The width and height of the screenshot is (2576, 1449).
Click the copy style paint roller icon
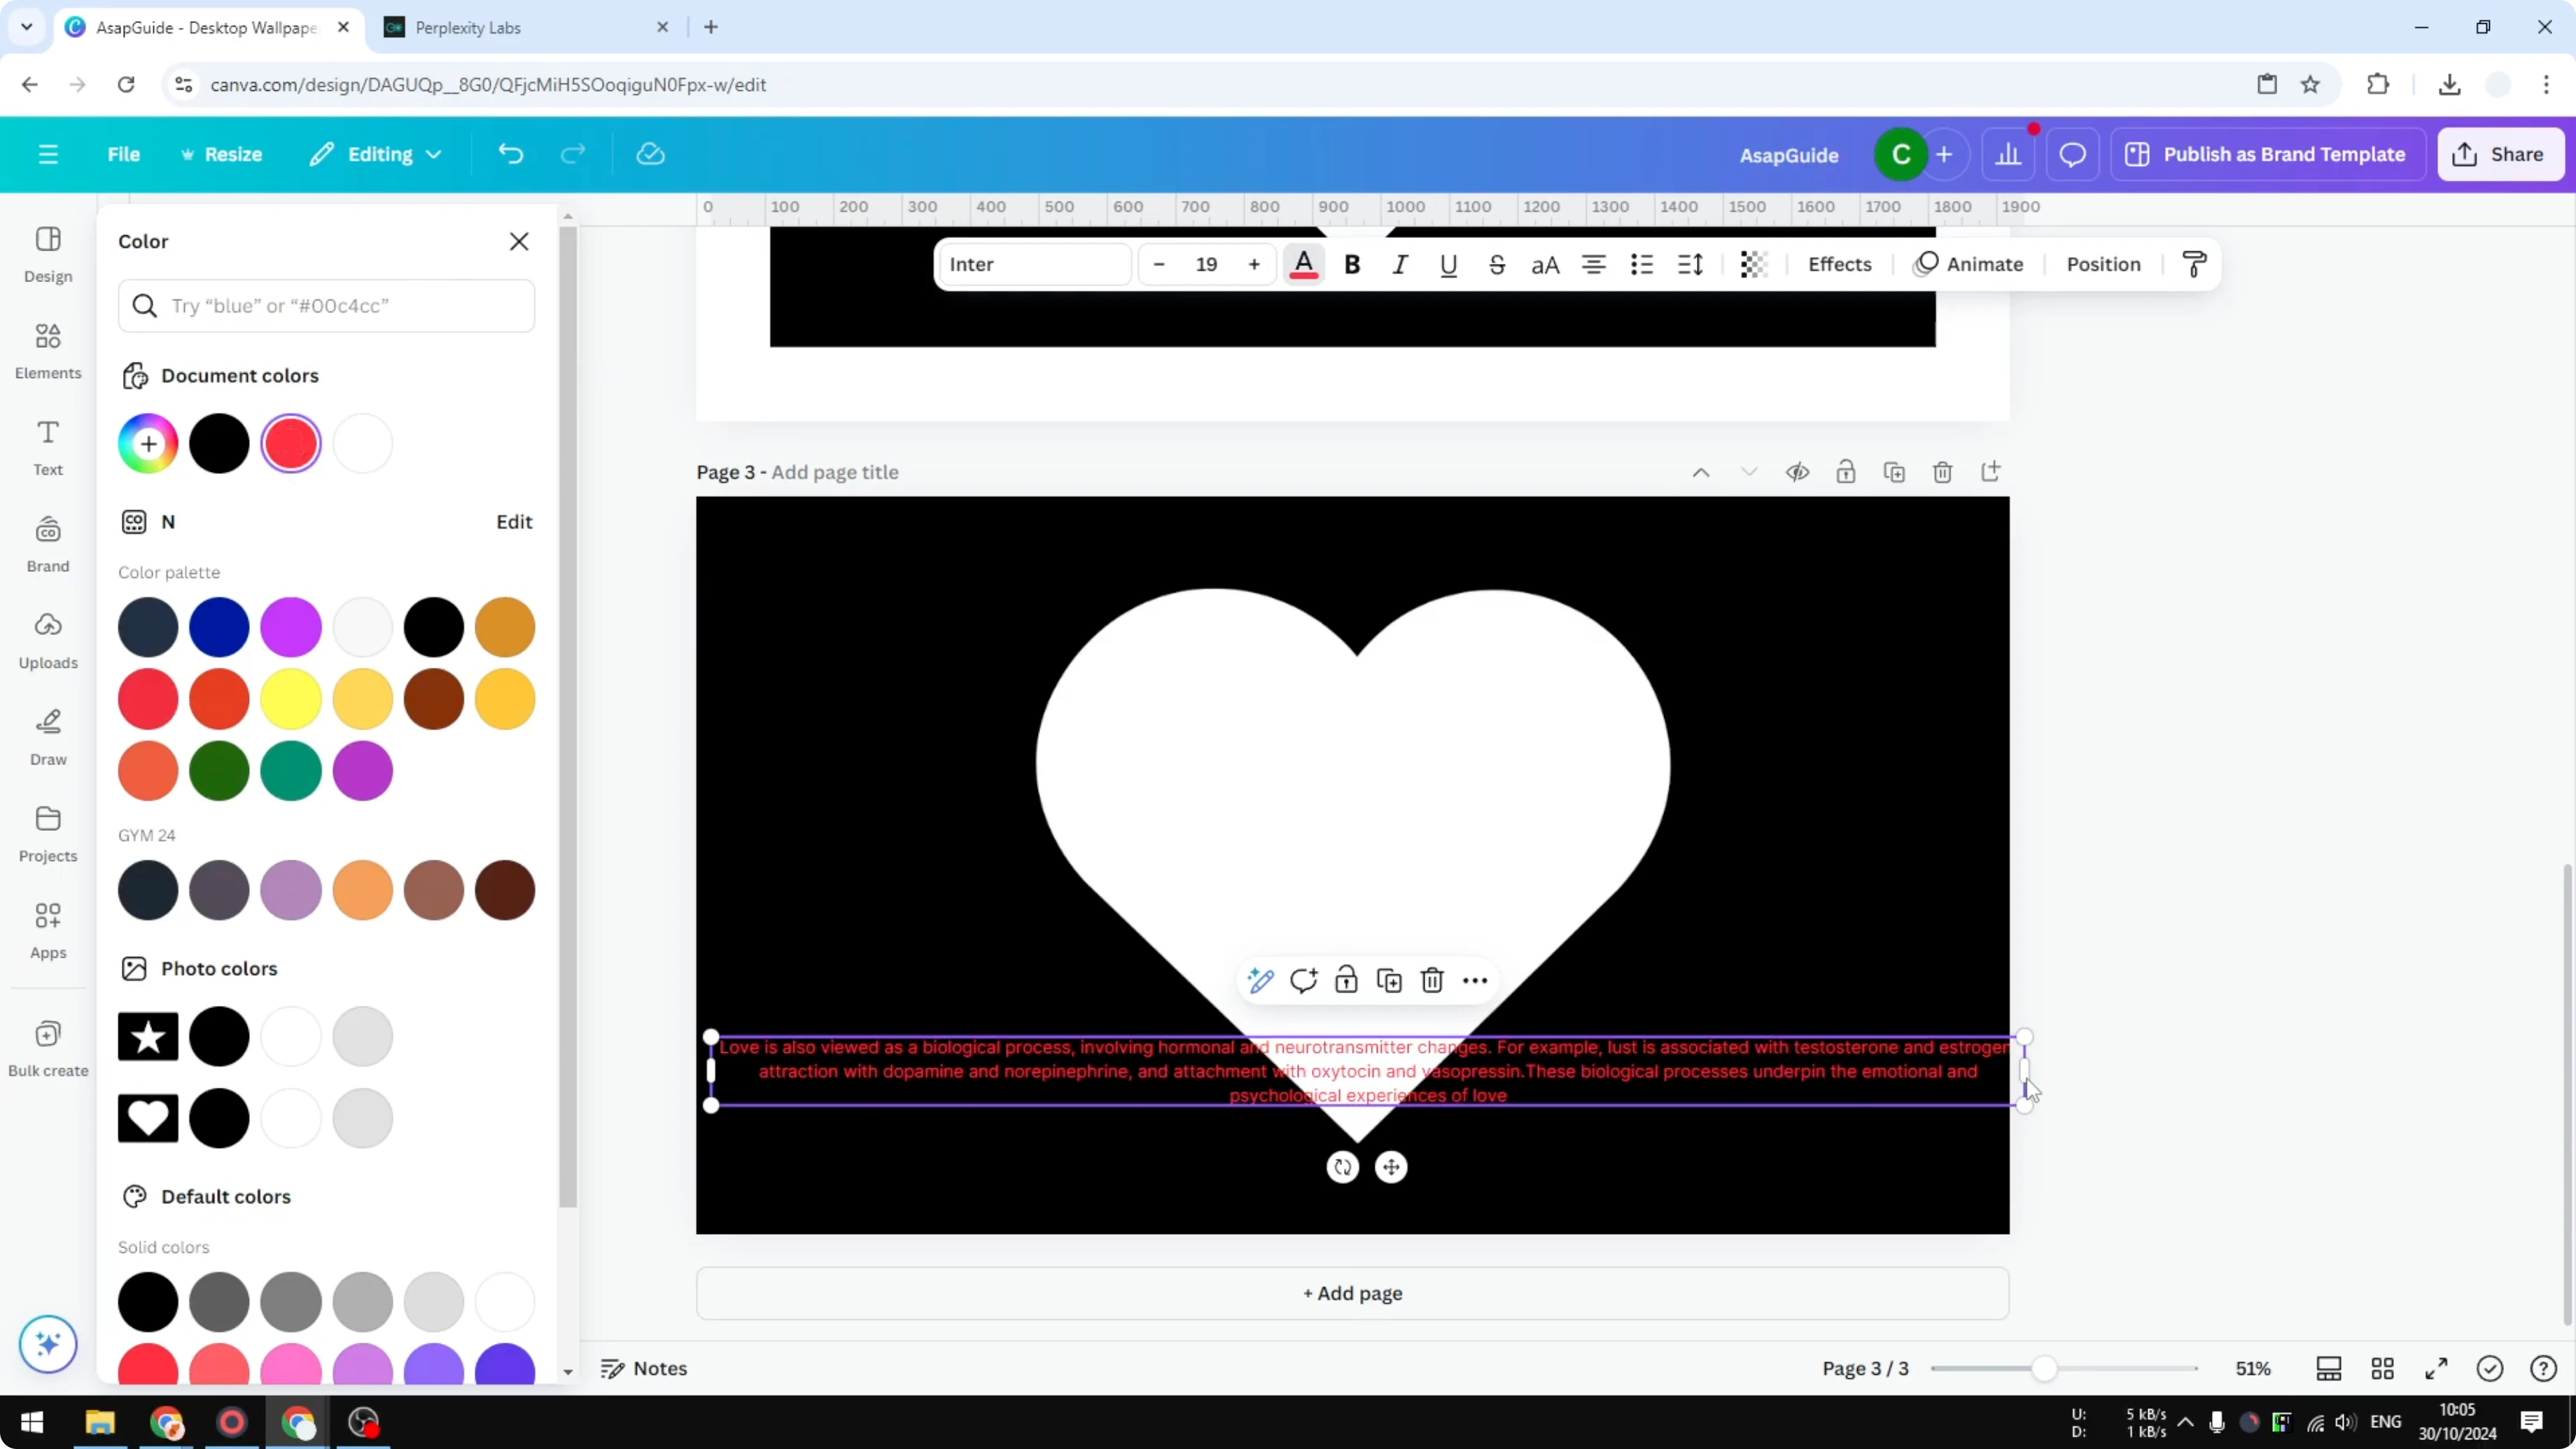[2194, 265]
